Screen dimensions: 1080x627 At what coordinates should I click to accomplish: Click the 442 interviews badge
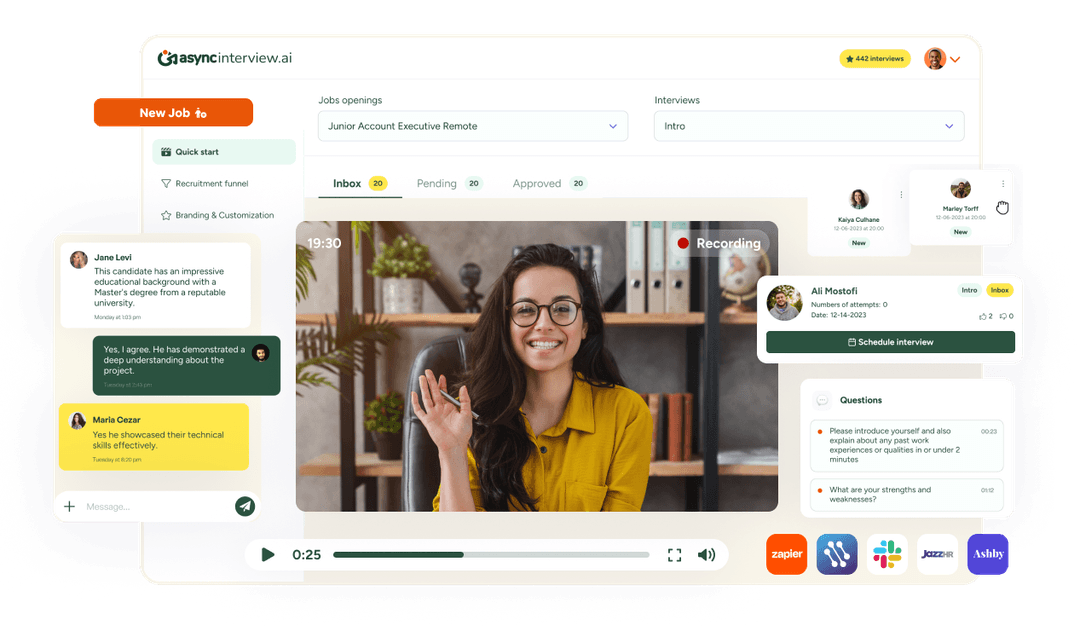click(x=874, y=58)
